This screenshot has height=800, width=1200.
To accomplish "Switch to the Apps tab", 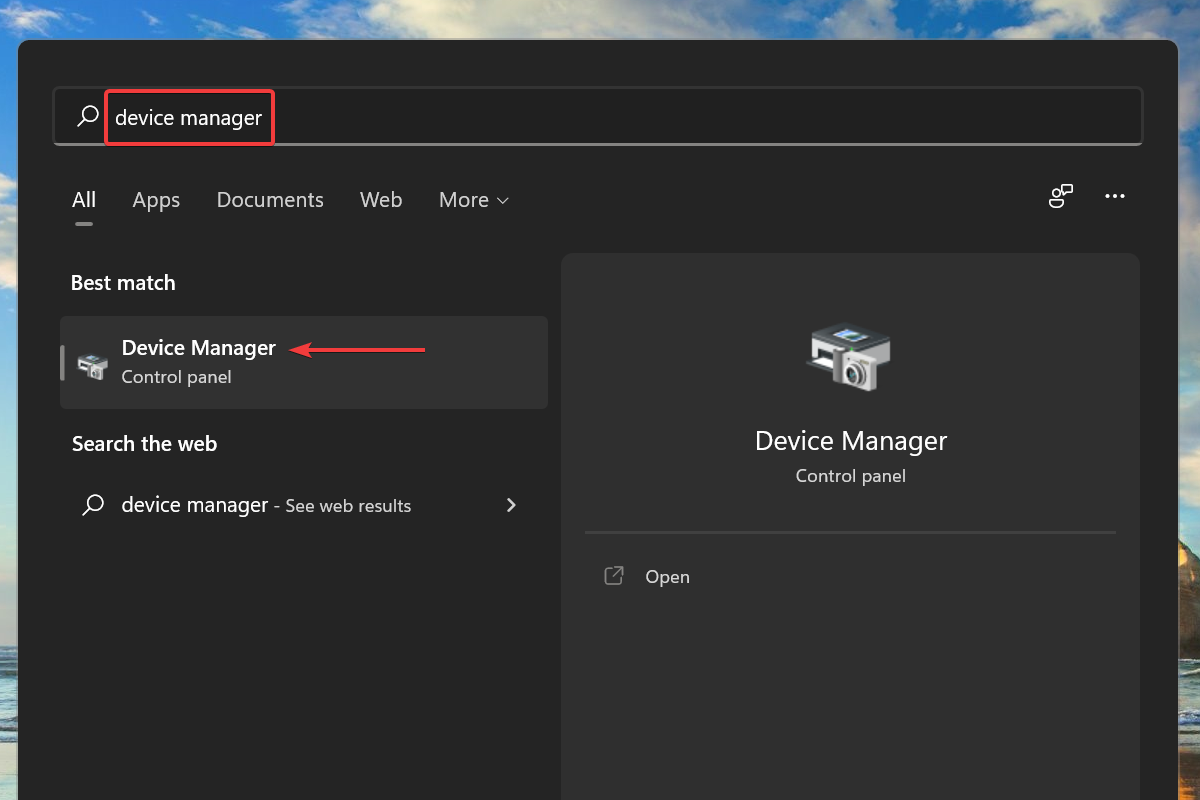I will (x=156, y=200).
